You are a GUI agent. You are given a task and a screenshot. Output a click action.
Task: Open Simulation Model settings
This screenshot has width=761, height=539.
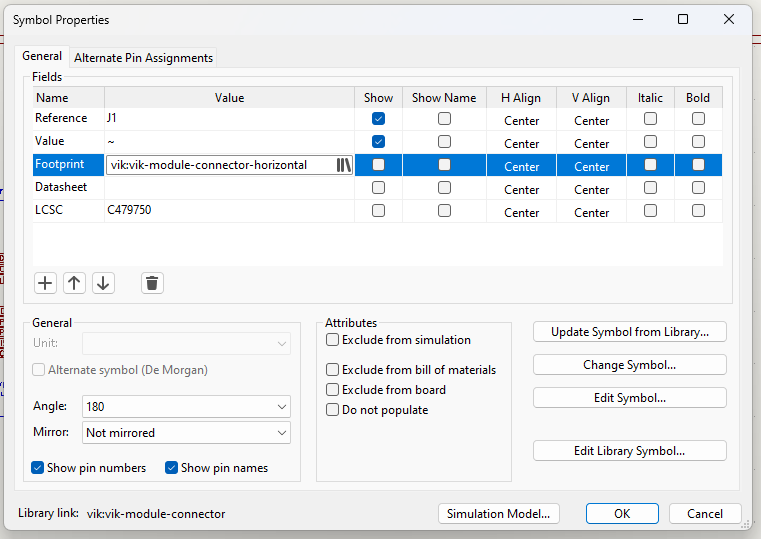498,514
